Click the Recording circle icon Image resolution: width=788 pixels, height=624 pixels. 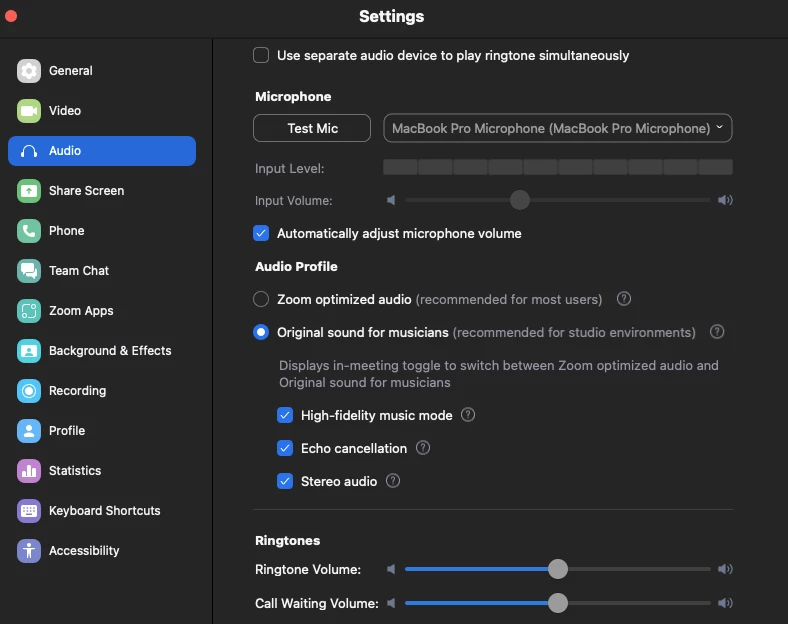click(29, 391)
